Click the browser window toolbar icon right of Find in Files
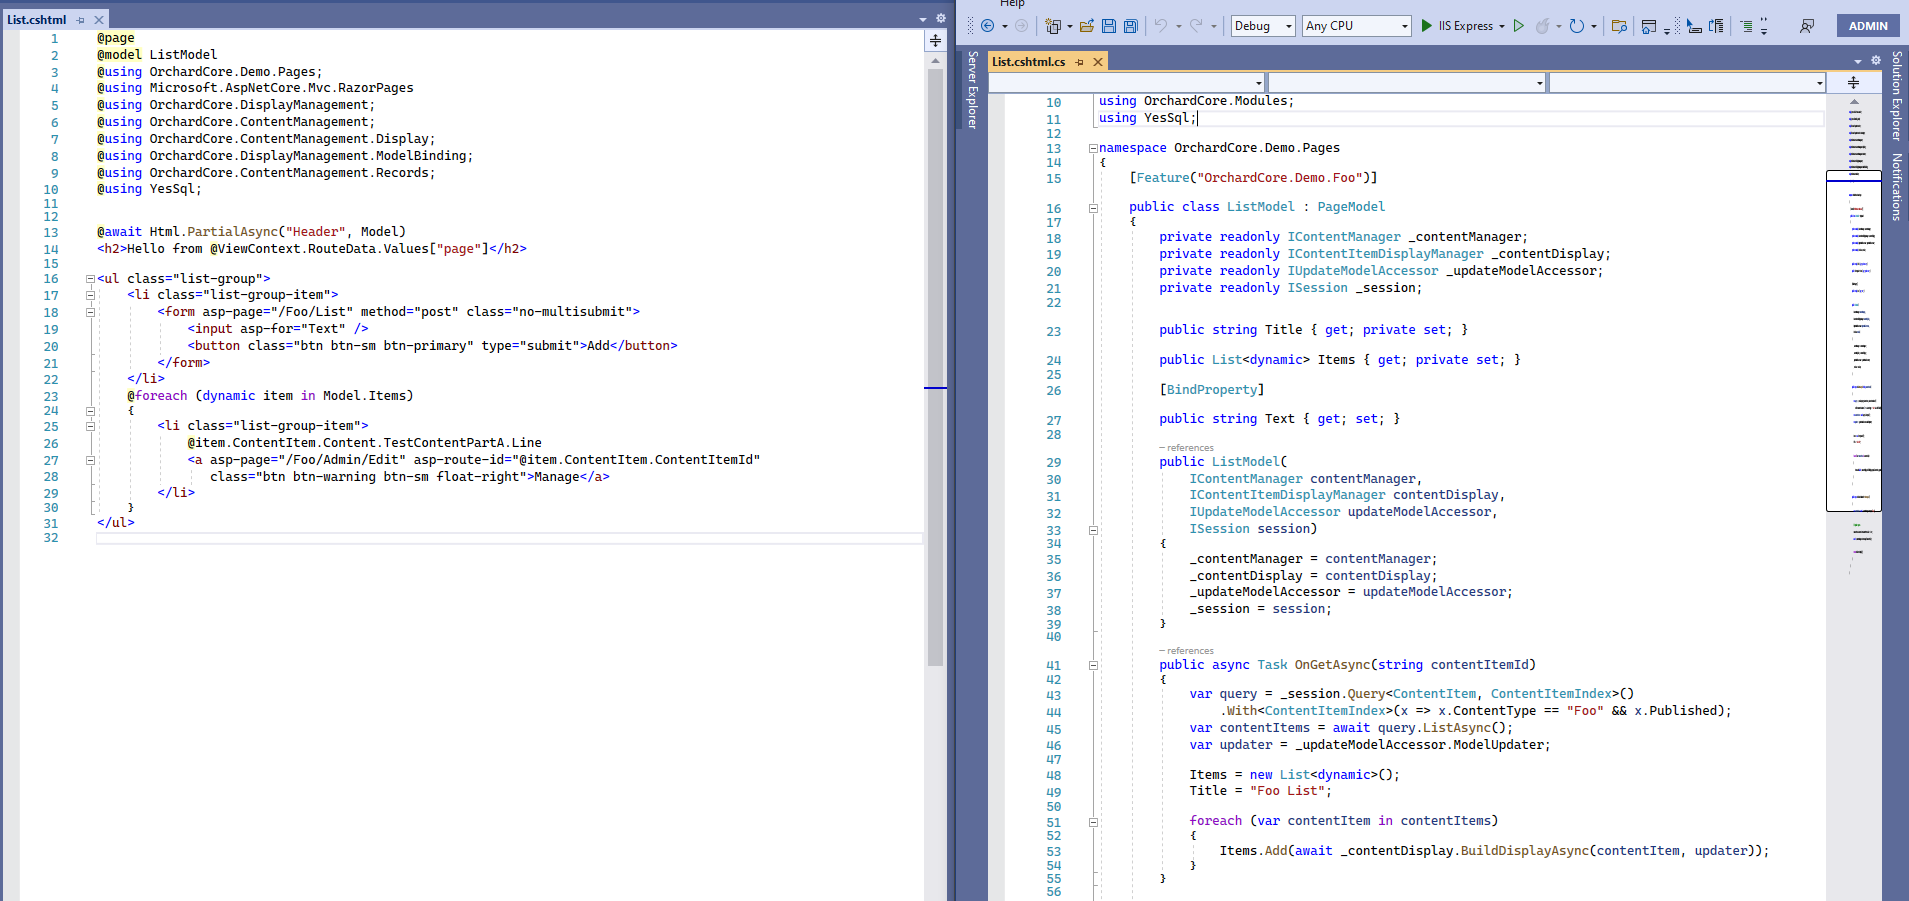Image resolution: width=1909 pixels, height=901 pixels. (1649, 26)
